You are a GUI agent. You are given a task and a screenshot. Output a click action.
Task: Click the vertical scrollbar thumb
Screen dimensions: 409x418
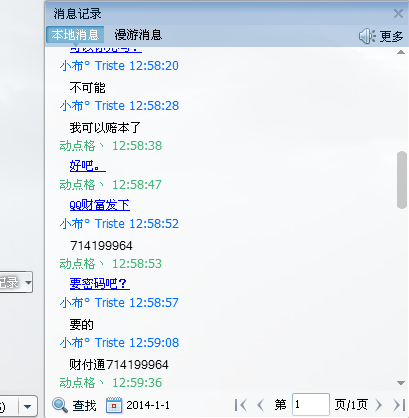[x=402, y=180]
